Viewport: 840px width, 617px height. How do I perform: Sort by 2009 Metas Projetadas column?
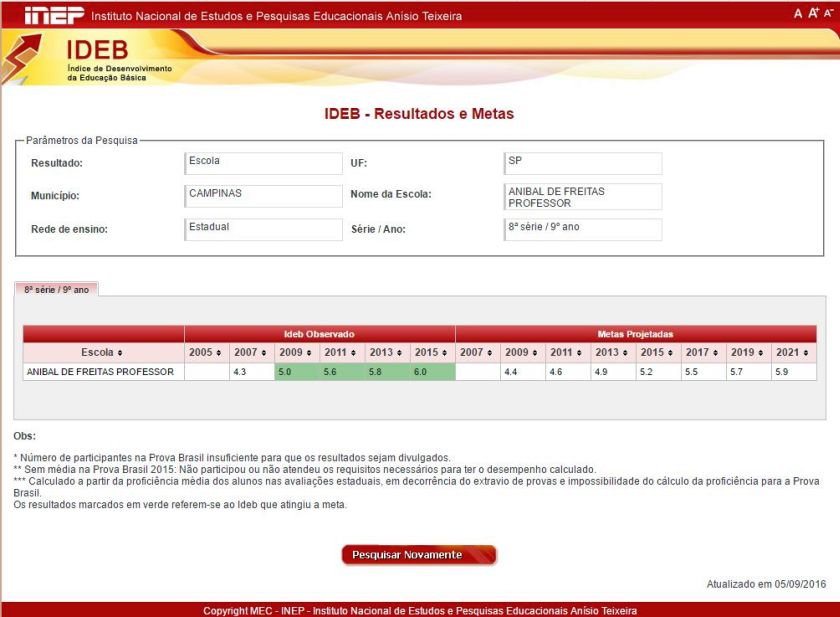pyautogui.click(x=522, y=352)
